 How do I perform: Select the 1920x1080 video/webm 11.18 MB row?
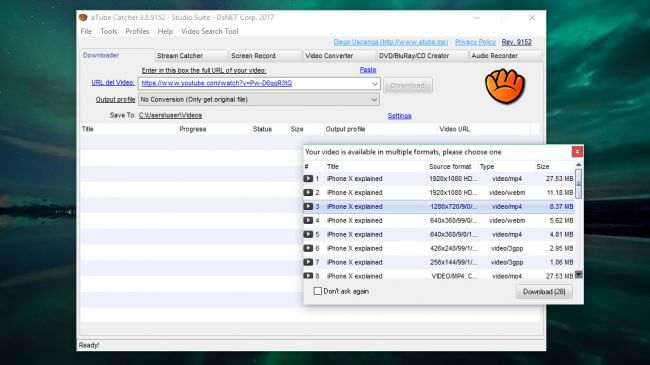click(x=439, y=192)
